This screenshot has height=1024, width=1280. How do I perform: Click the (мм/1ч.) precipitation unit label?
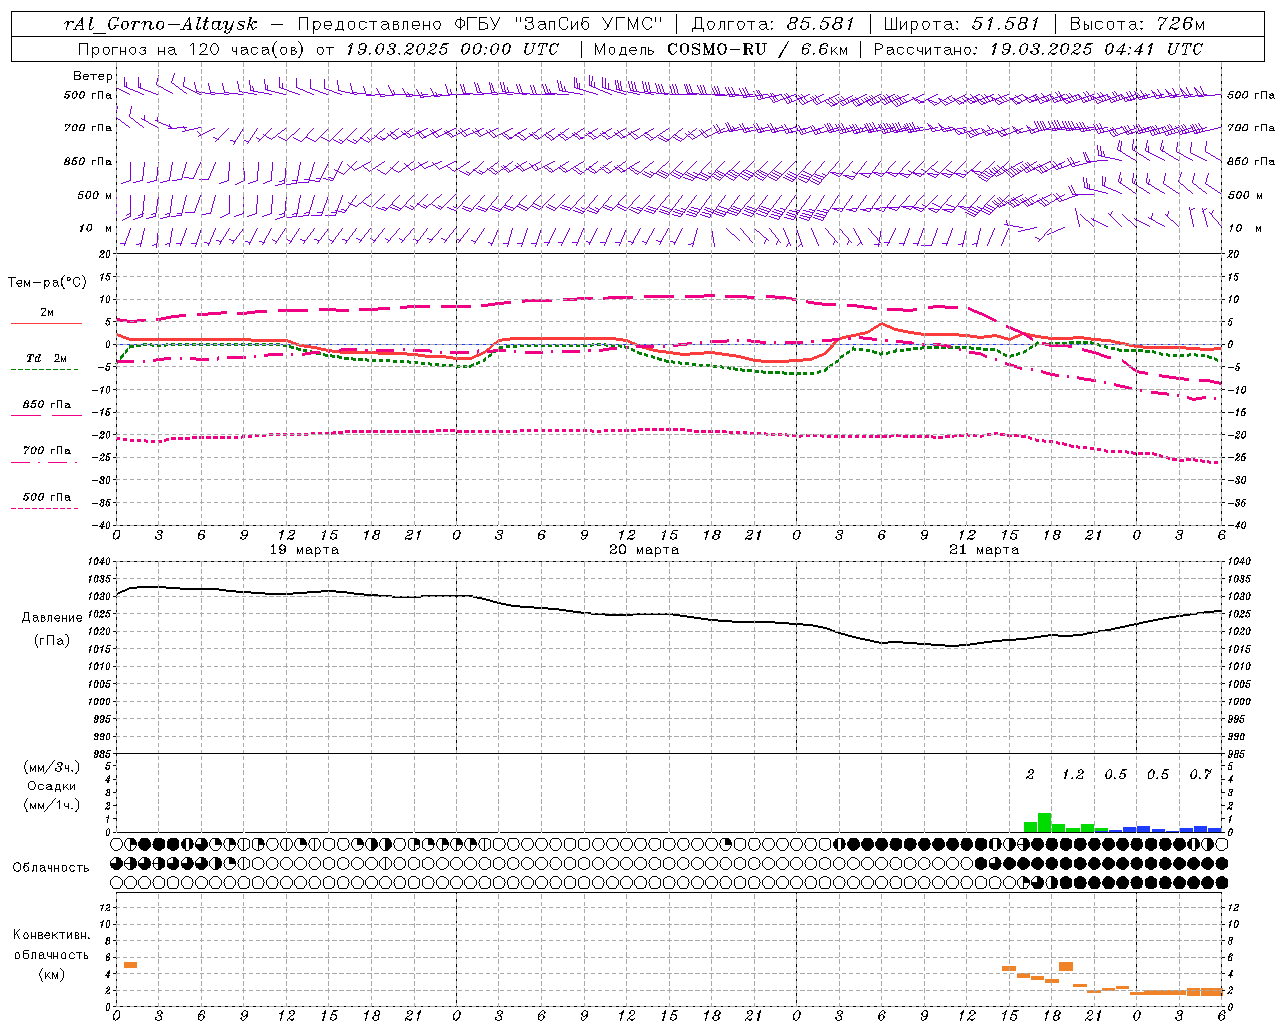pyautogui.click(x=52, y=805)
